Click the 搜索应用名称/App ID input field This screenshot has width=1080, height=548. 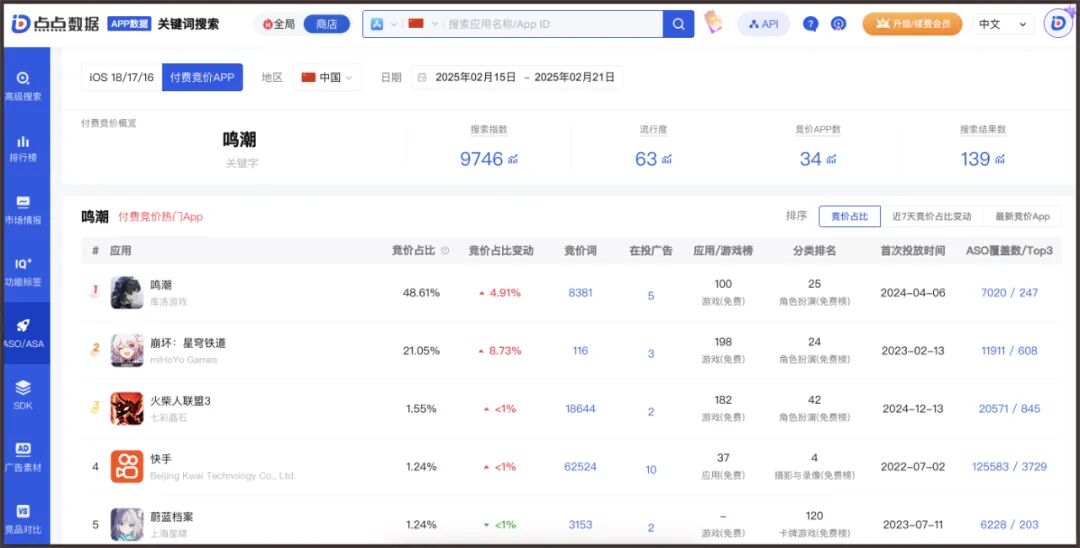553,24
